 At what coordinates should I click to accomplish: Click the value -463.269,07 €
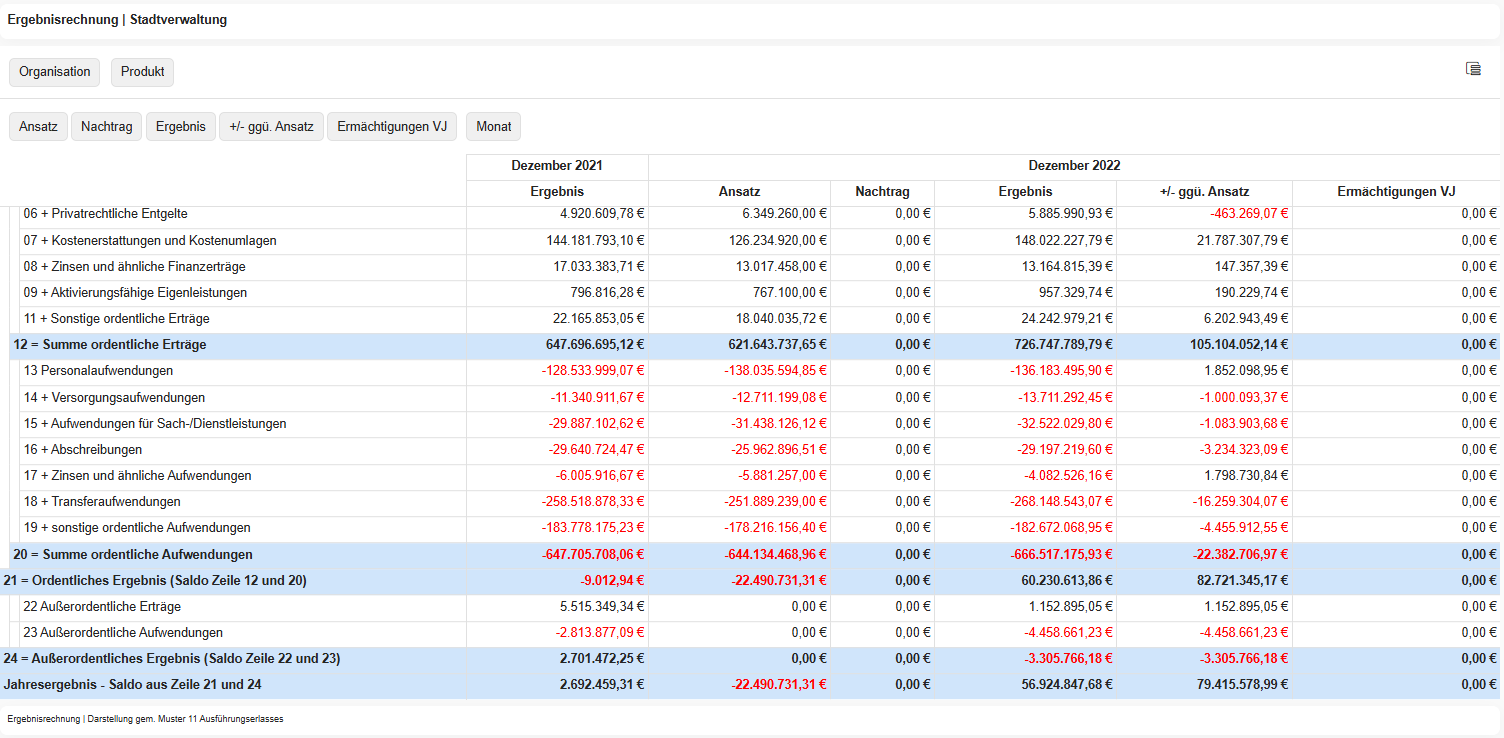click(x=1249, y=214)
